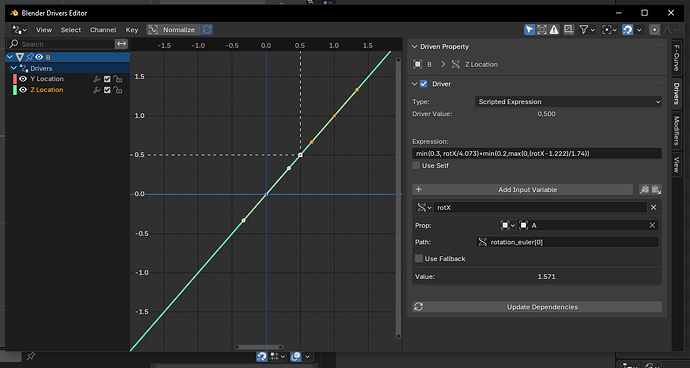Uncheck the Z Location mute checkbox

point(107,90)
